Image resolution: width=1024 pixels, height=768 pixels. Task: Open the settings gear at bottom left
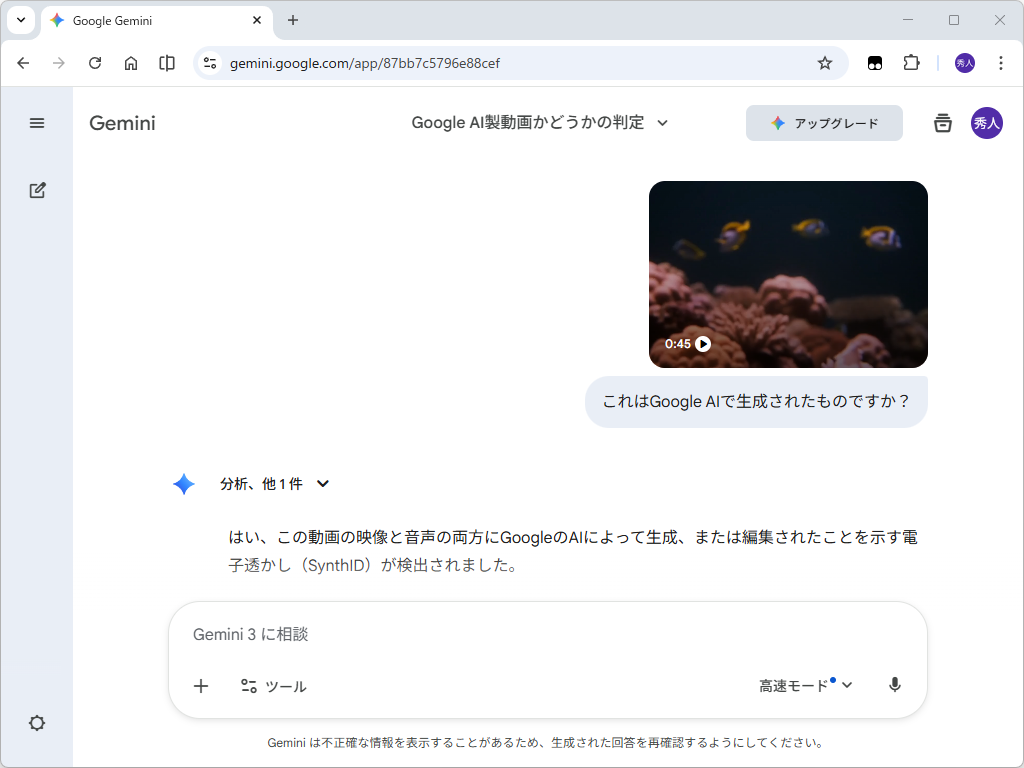pos(37,723)
